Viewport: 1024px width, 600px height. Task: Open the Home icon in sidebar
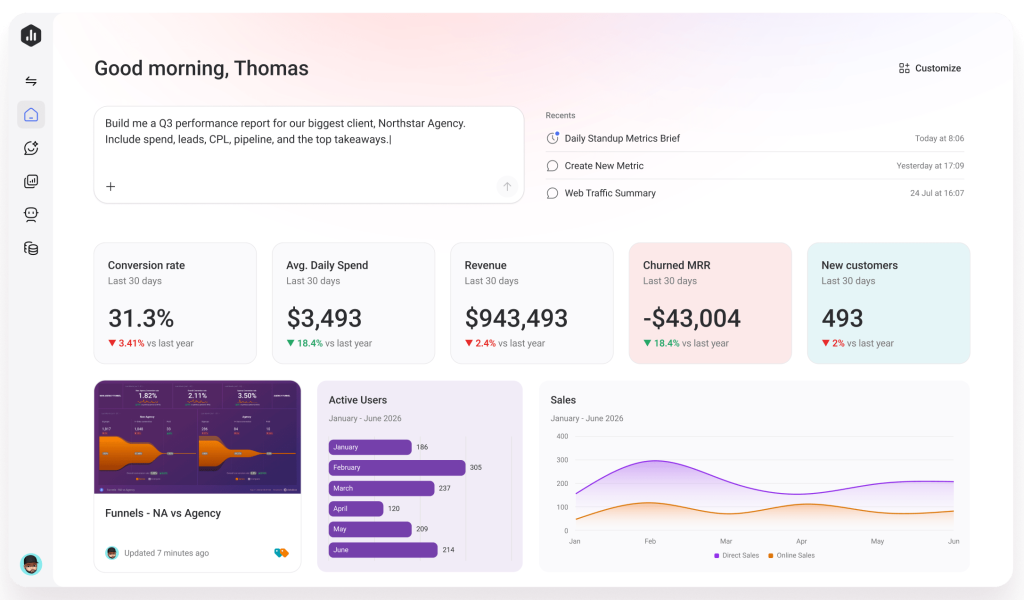coord(31,115)
